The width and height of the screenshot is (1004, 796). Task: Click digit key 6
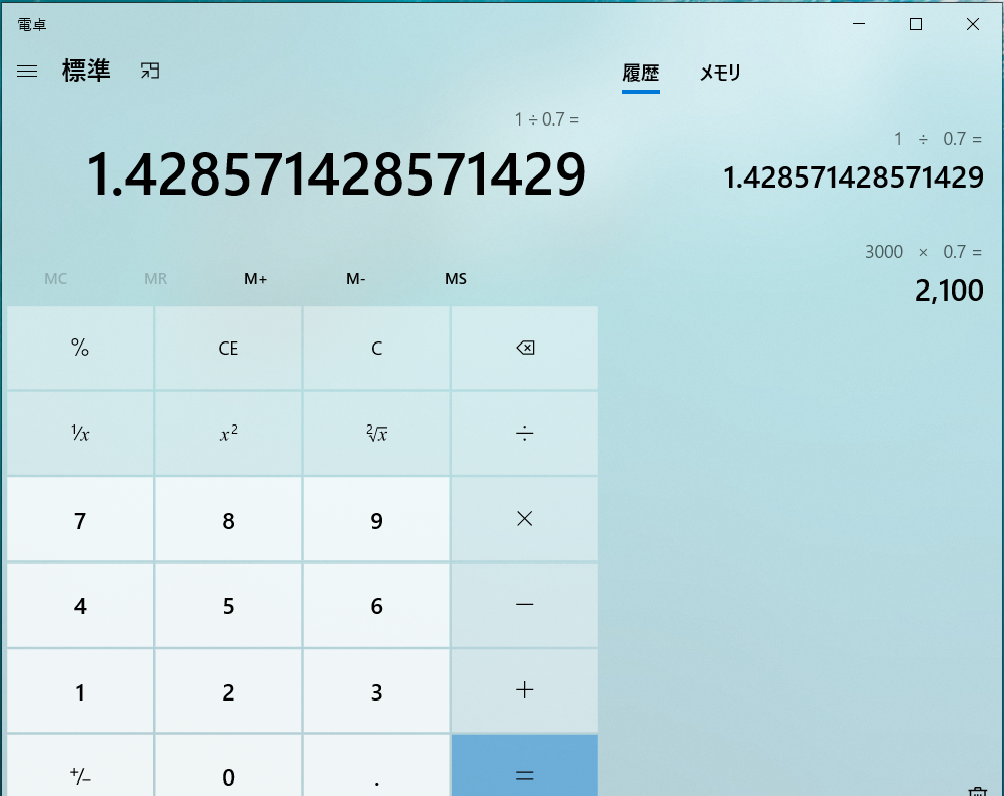(376, 605)
